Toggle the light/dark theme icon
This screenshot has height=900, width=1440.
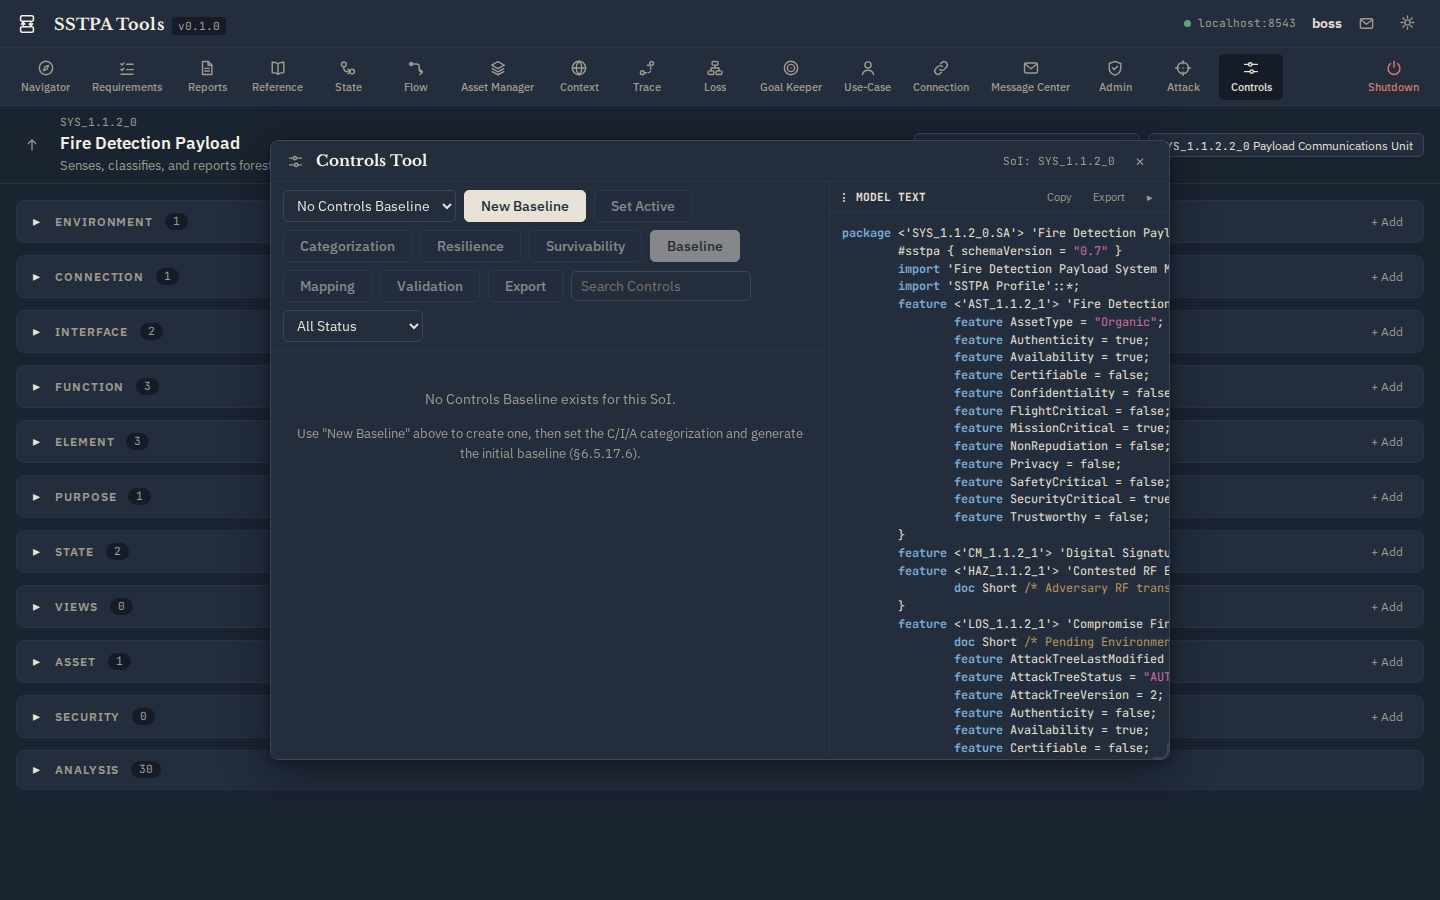tap(1407, 23)
